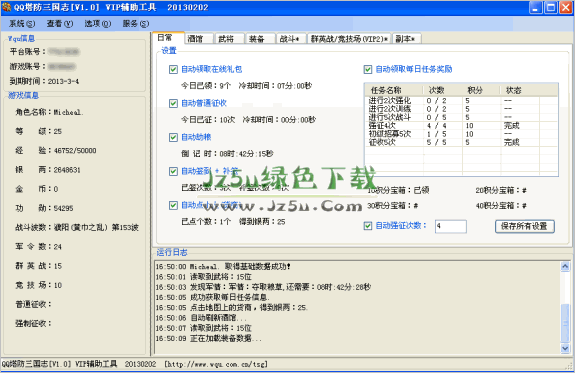Toggle 自动领取每日任务奖励 checkbox
Screen dimensions: 575x373
coord(368,69)
